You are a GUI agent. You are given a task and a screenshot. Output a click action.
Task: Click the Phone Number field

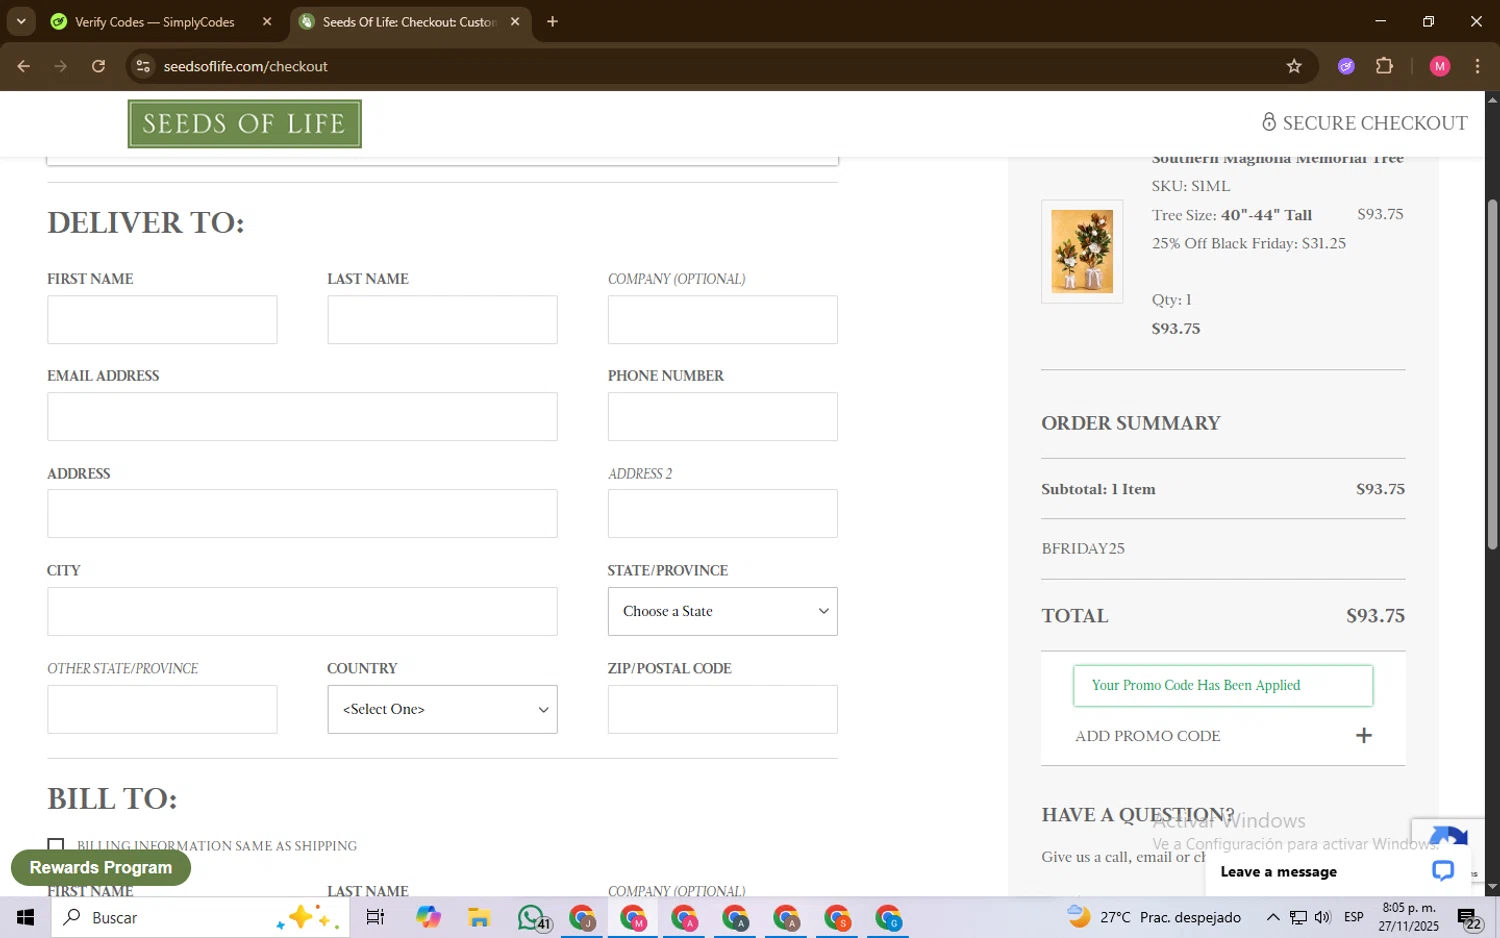[722, 417]
